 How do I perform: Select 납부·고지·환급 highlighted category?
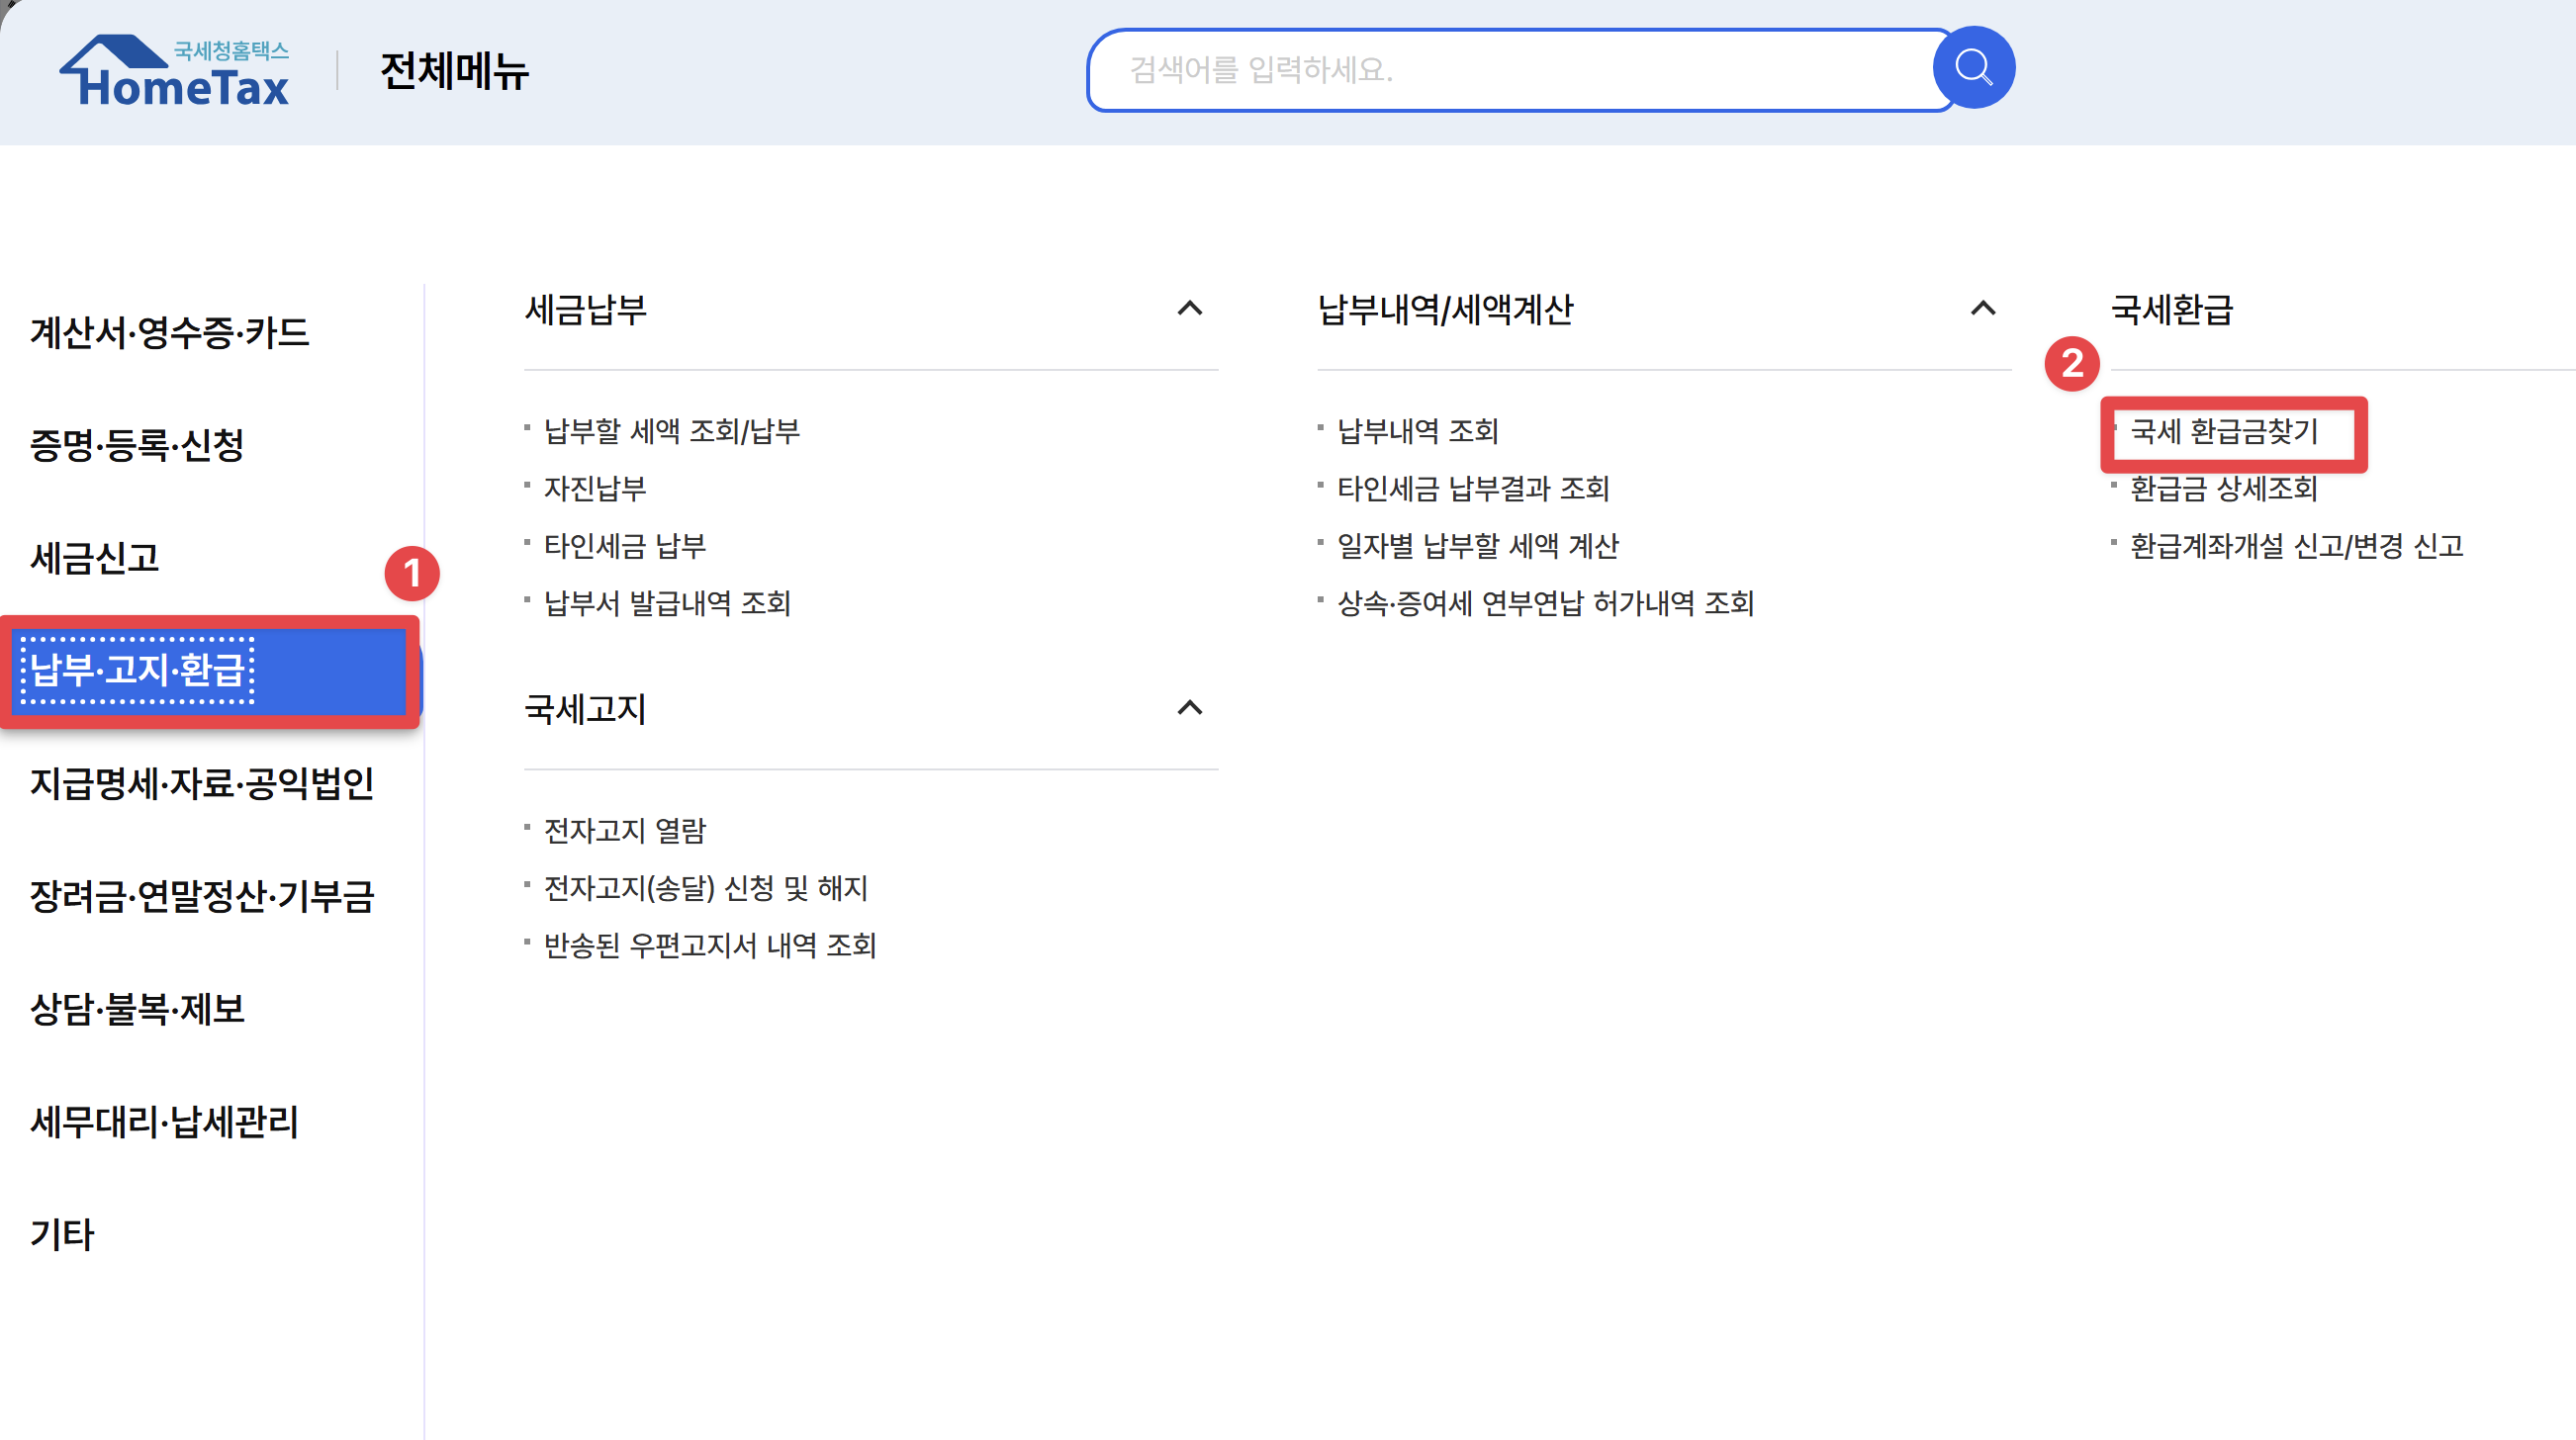[138, 670]
